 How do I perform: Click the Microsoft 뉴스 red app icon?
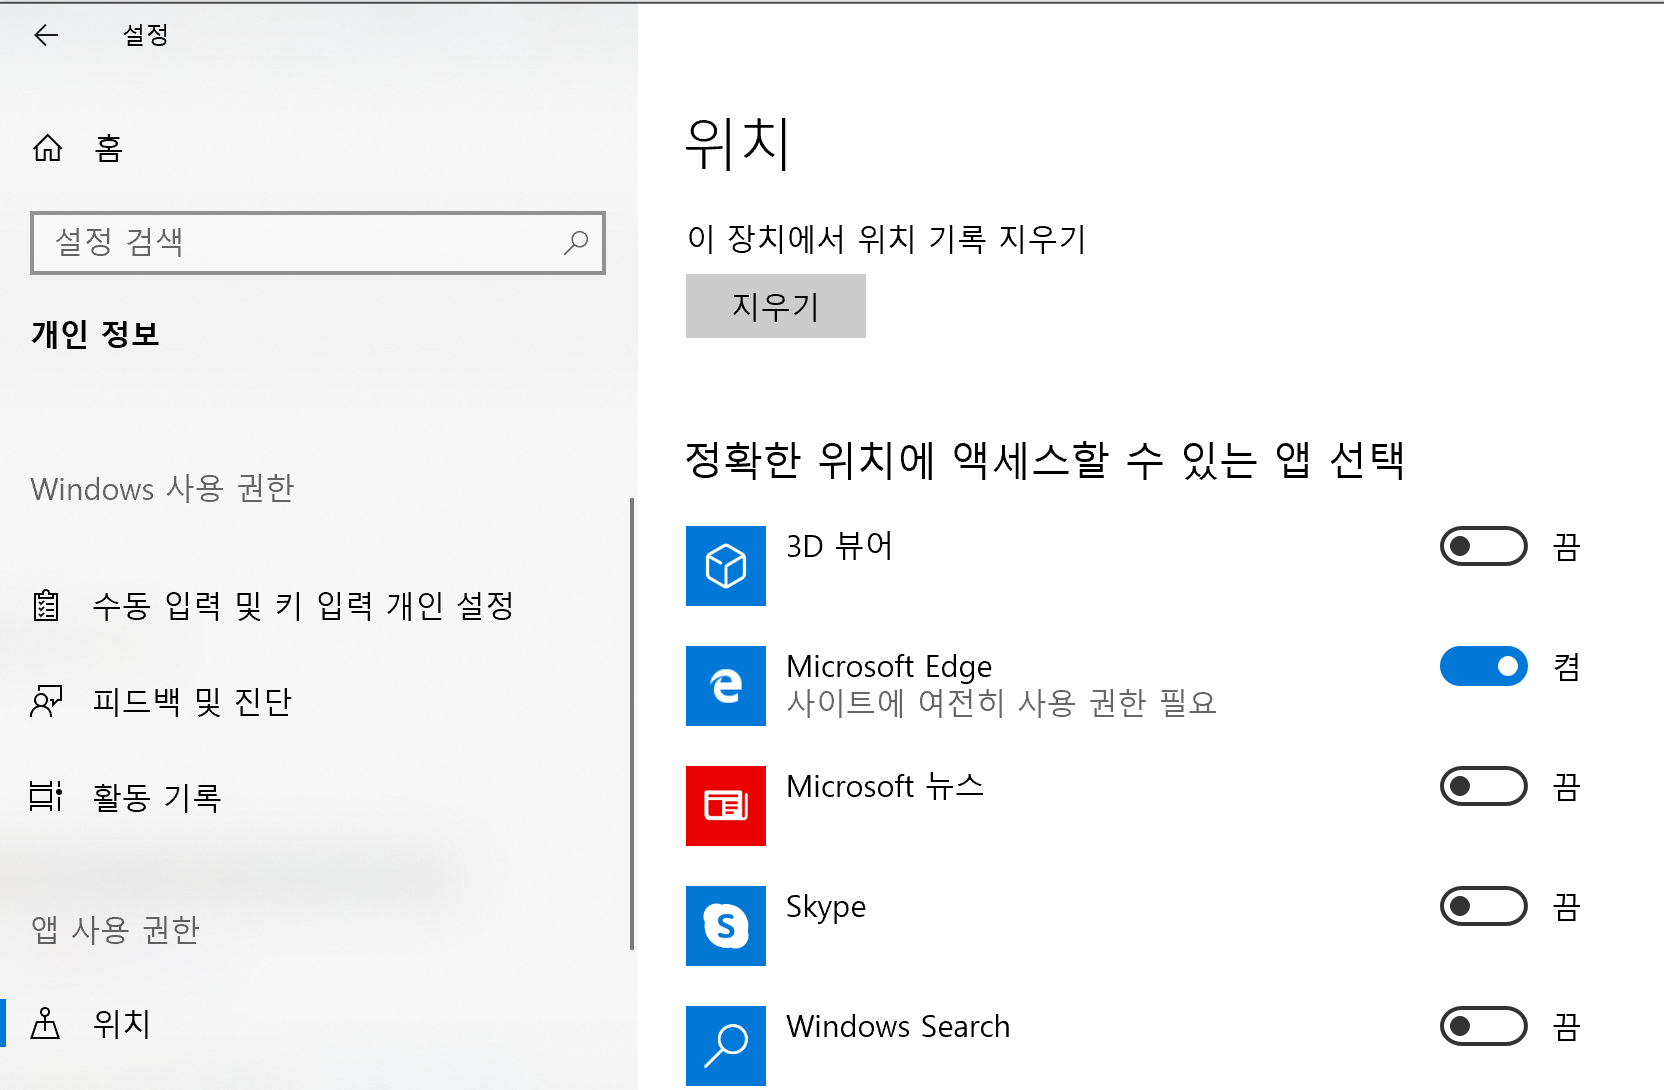pyautogui.click(x=726, y=806)
